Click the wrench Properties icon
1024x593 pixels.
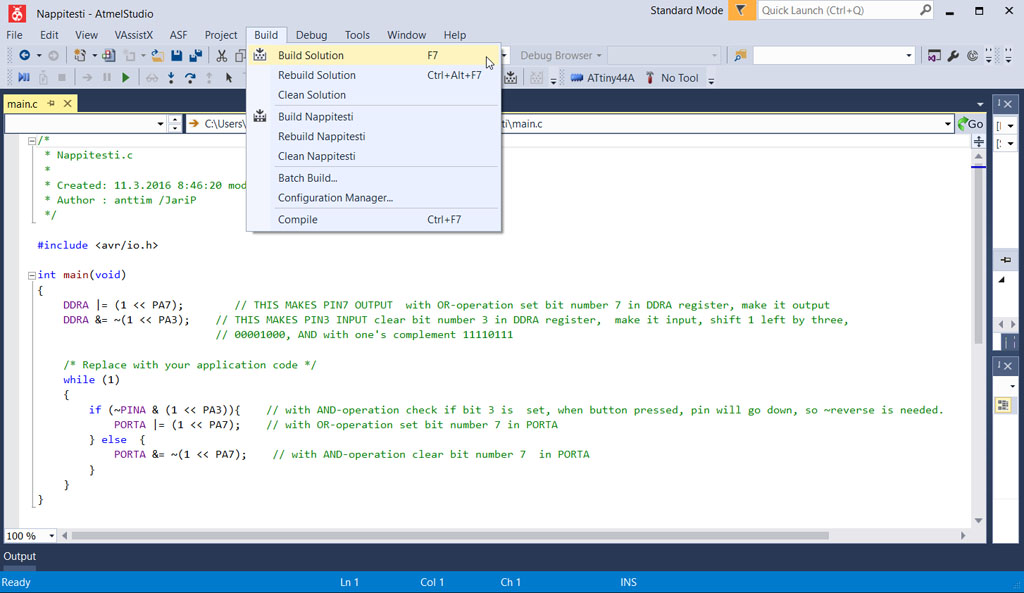pyautogui.click(x=953, y=56)
